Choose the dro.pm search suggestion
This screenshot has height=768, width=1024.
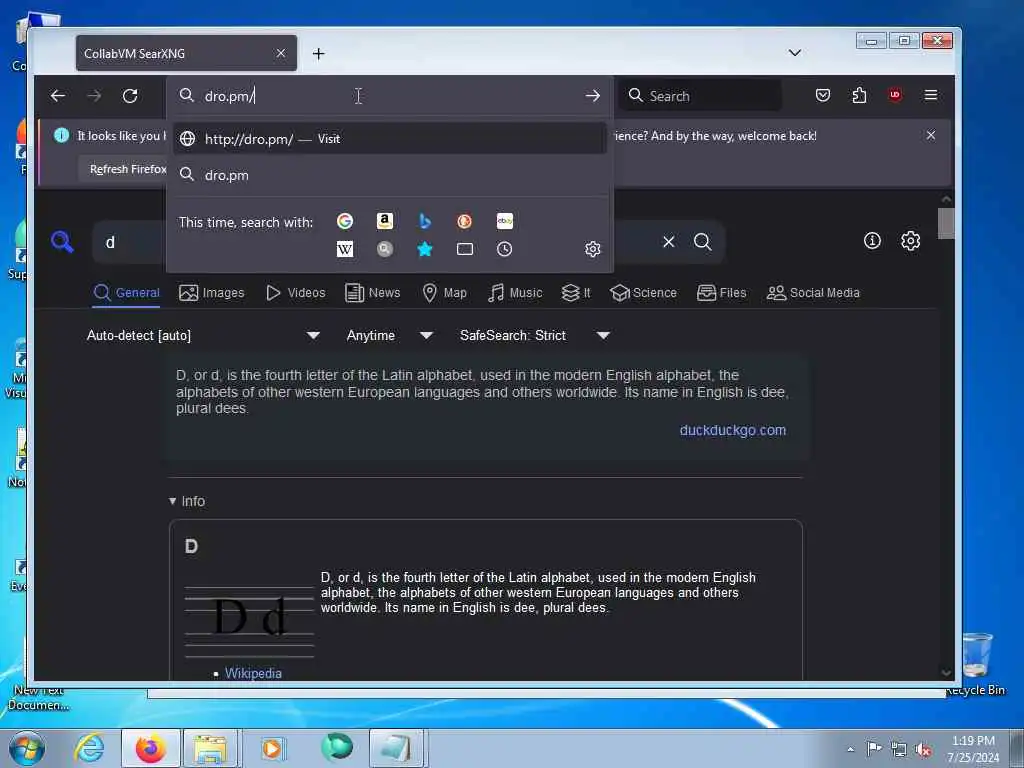pos(390,175)
